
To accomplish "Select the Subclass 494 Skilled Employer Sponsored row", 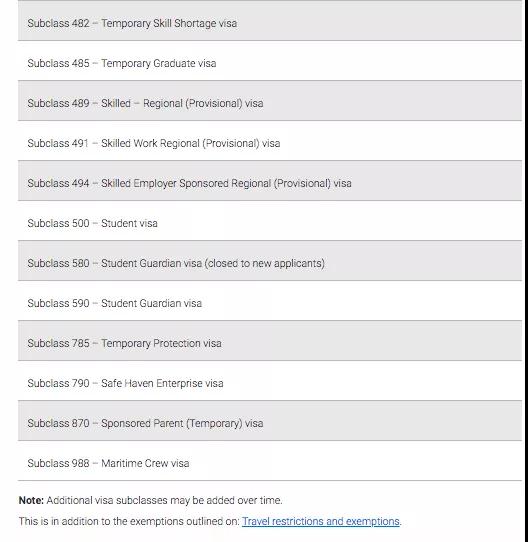I will click(270, 181).
